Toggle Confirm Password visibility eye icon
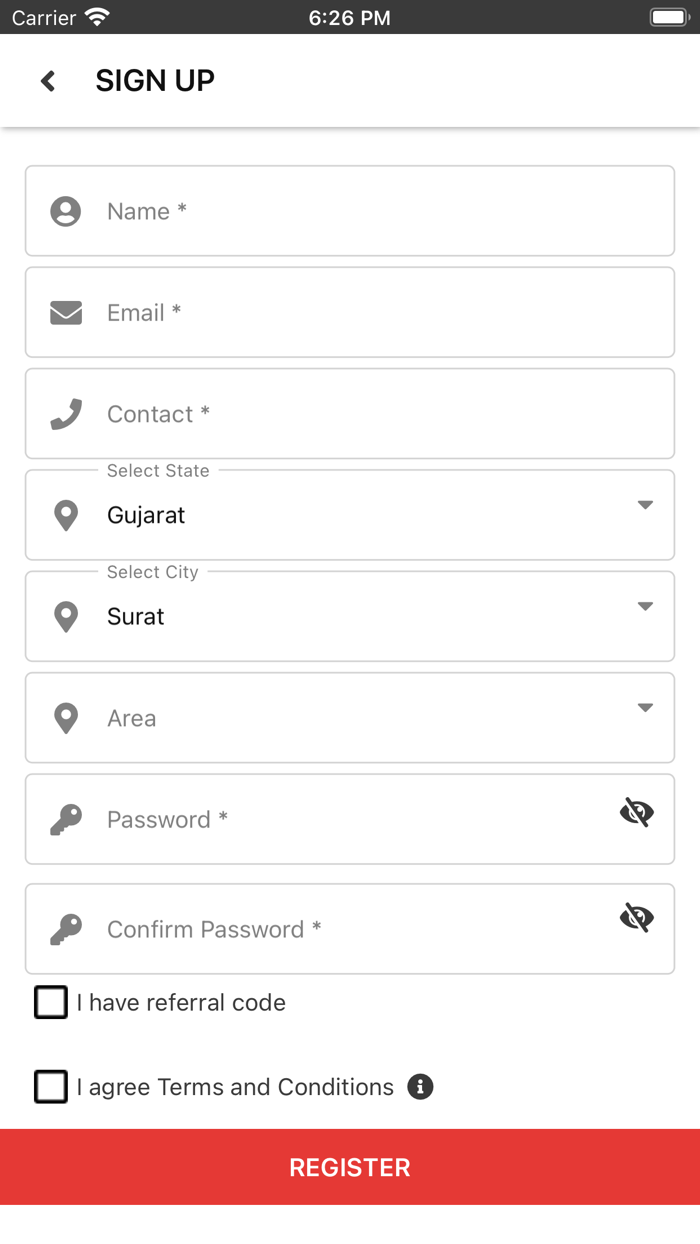 click(x=636, y=917)
